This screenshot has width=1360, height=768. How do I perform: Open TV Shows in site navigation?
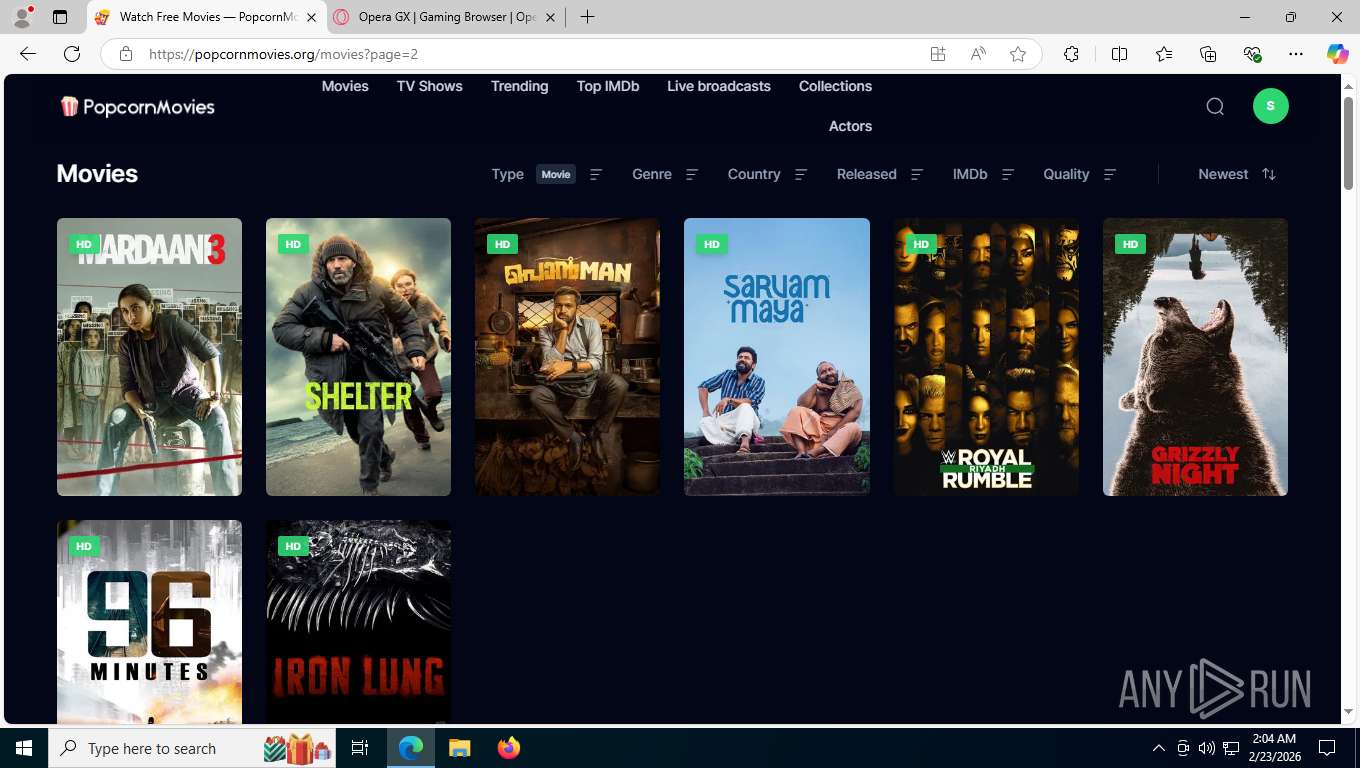click(430, 86)
